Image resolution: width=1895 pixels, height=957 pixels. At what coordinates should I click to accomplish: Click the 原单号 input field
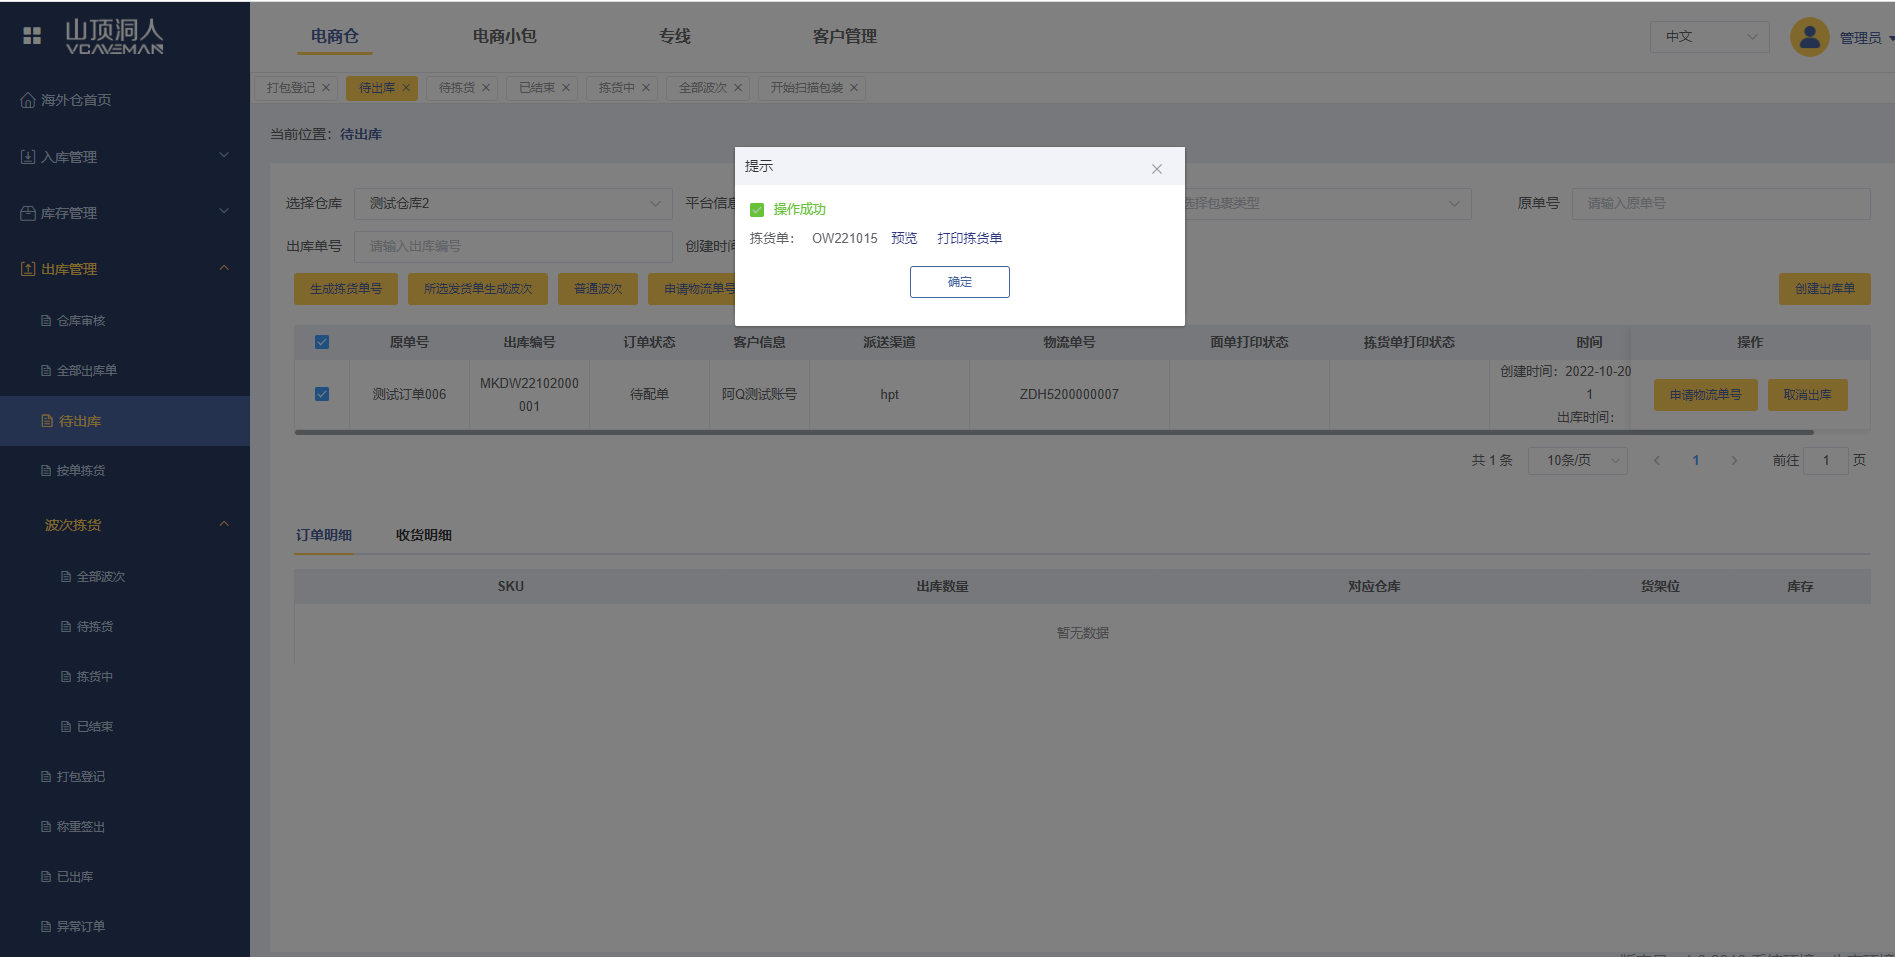pyautogui.click(x=1720, y=204)
